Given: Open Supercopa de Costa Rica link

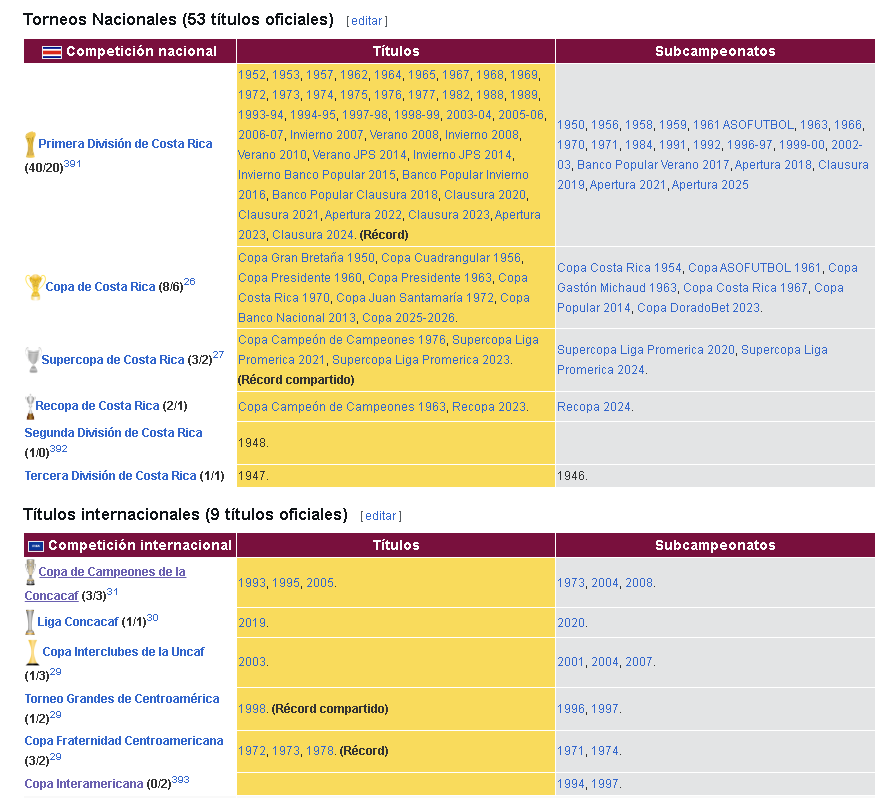Looking at the screenshot, I should [113, 360].
